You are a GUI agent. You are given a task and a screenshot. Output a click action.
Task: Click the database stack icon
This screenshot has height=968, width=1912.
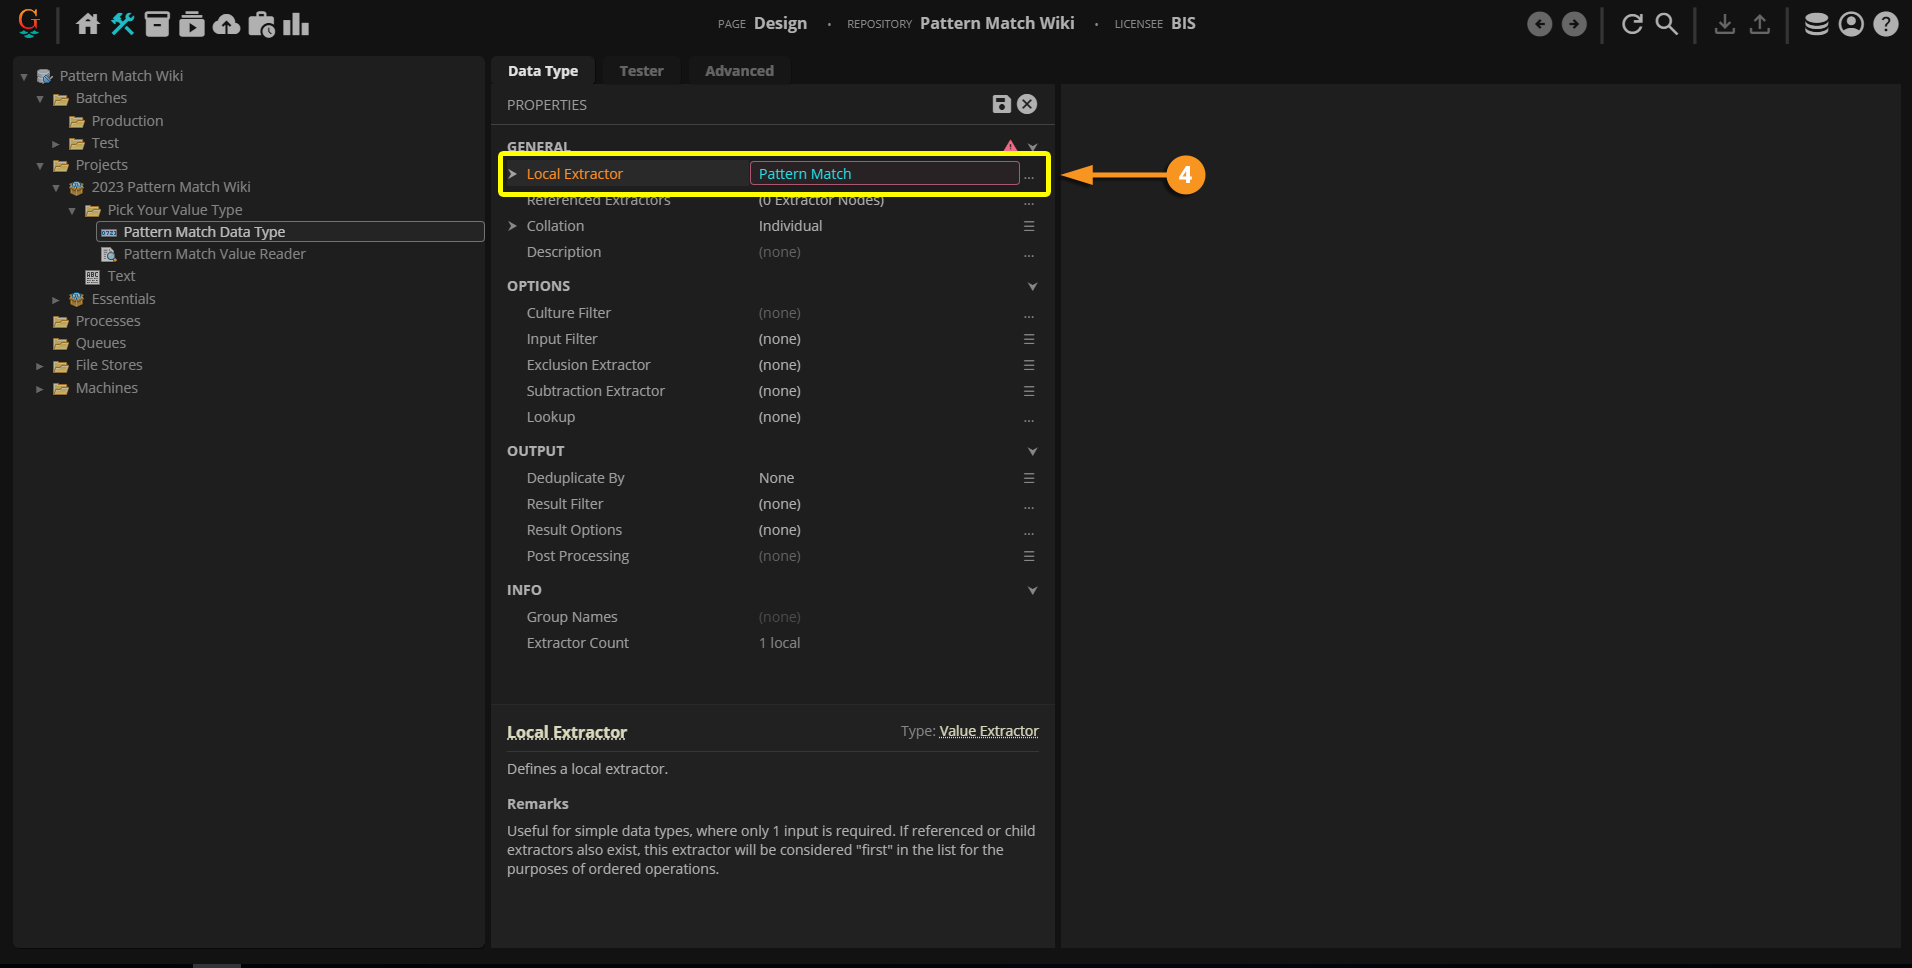1816,24
